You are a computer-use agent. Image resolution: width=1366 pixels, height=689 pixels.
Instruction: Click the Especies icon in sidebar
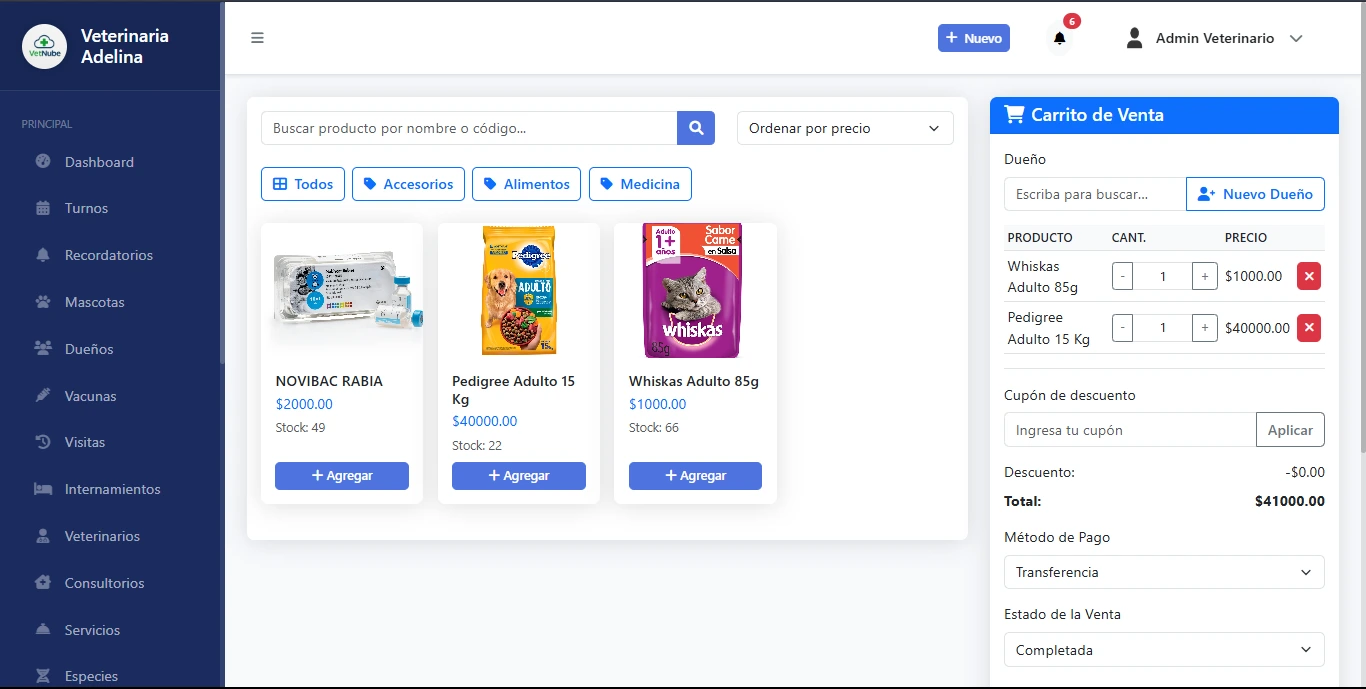(43, 676)
